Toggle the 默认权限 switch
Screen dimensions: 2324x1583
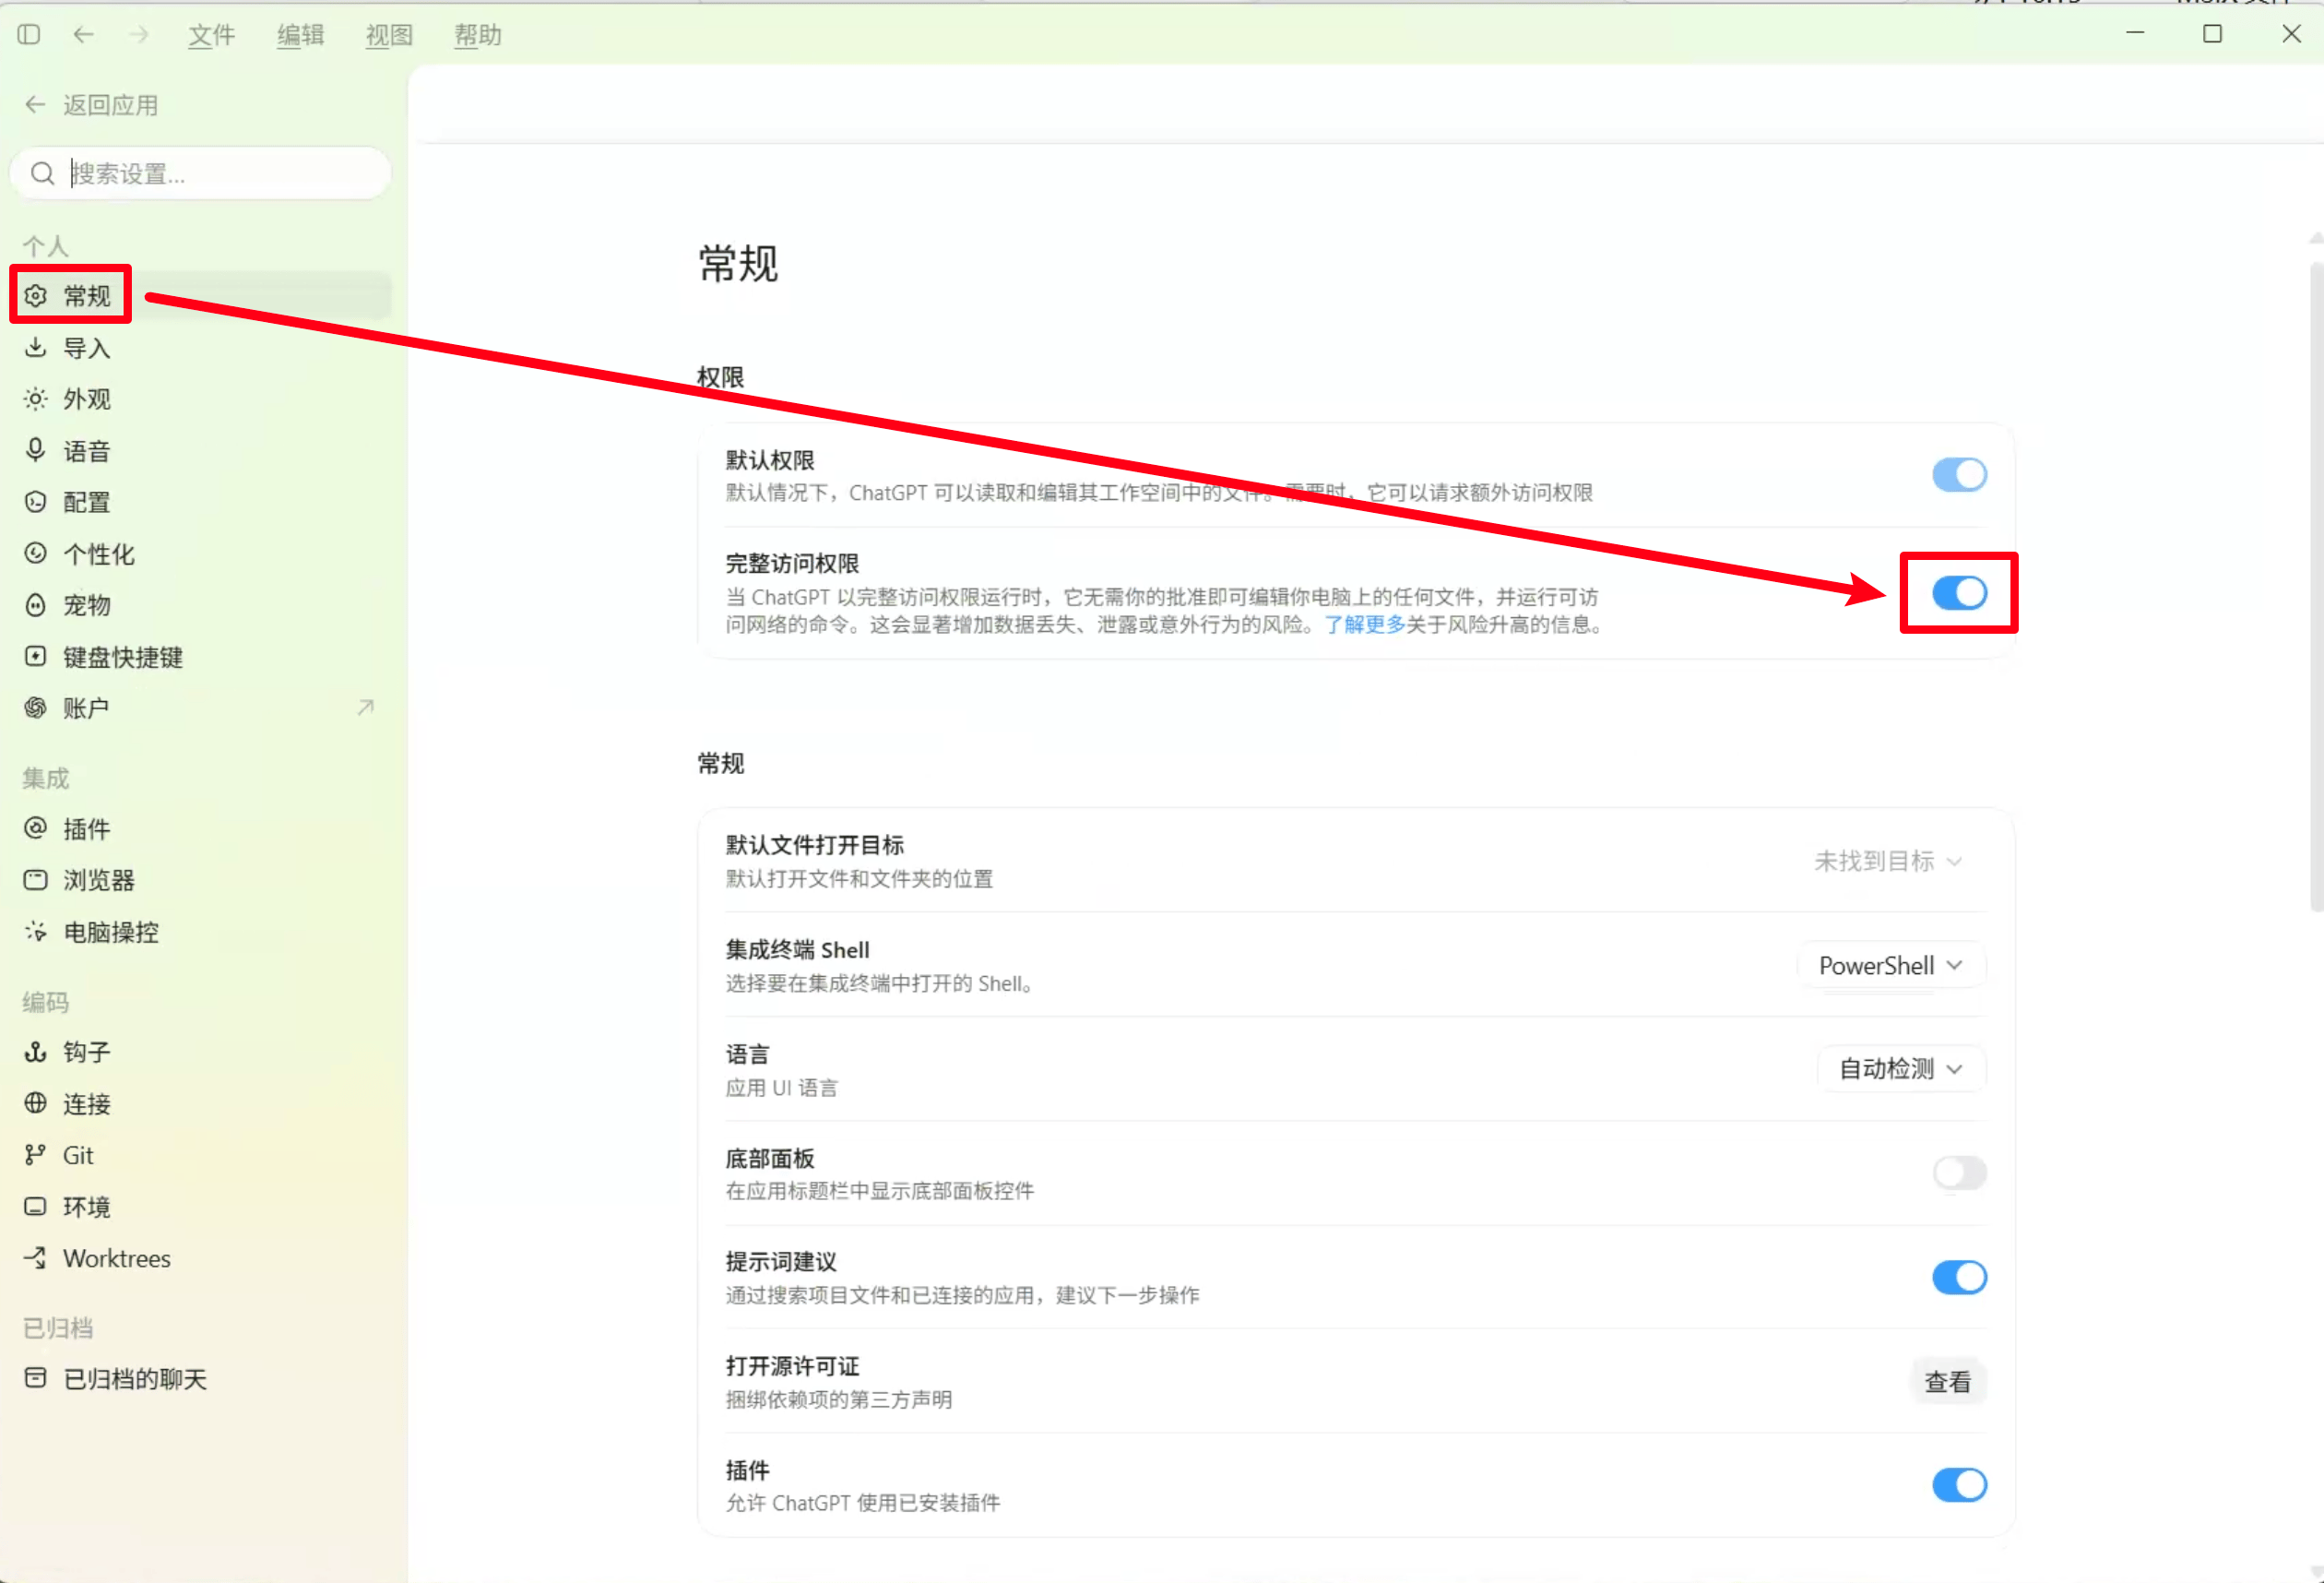pos(1958,475)
